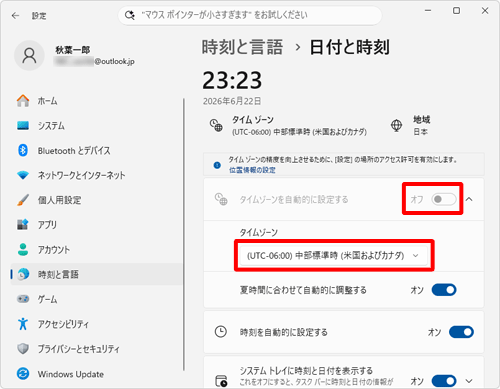Screen dimensions: 500x389
Task: Select the Bluetooth icon in sidebar
Action: point(23,150)
